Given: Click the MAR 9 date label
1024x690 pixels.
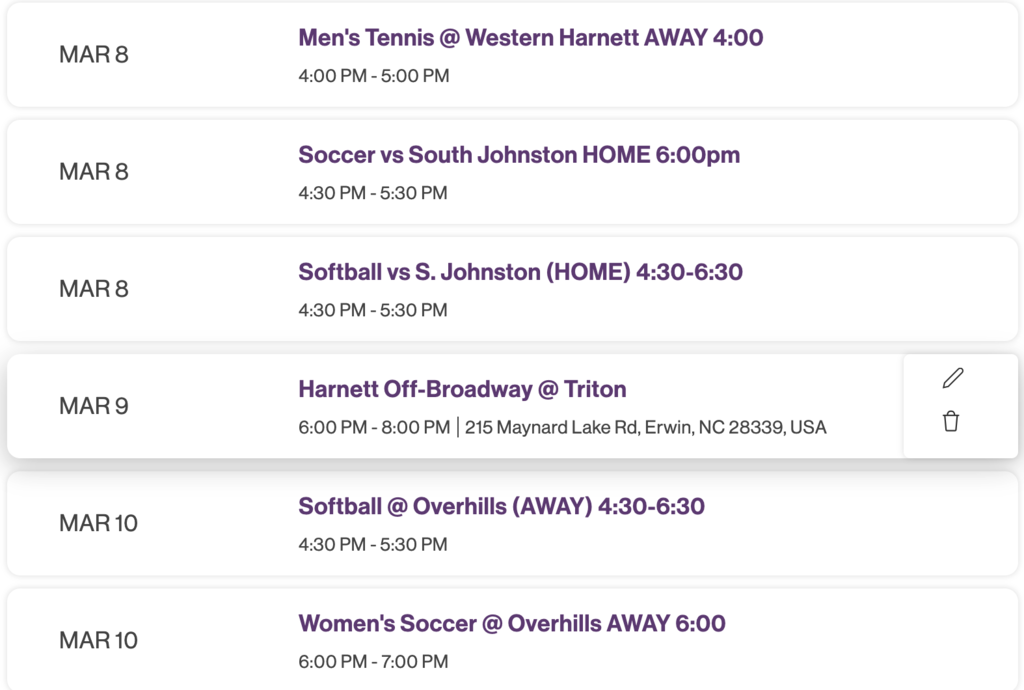Looking at the screenshot, I should 93,406.
